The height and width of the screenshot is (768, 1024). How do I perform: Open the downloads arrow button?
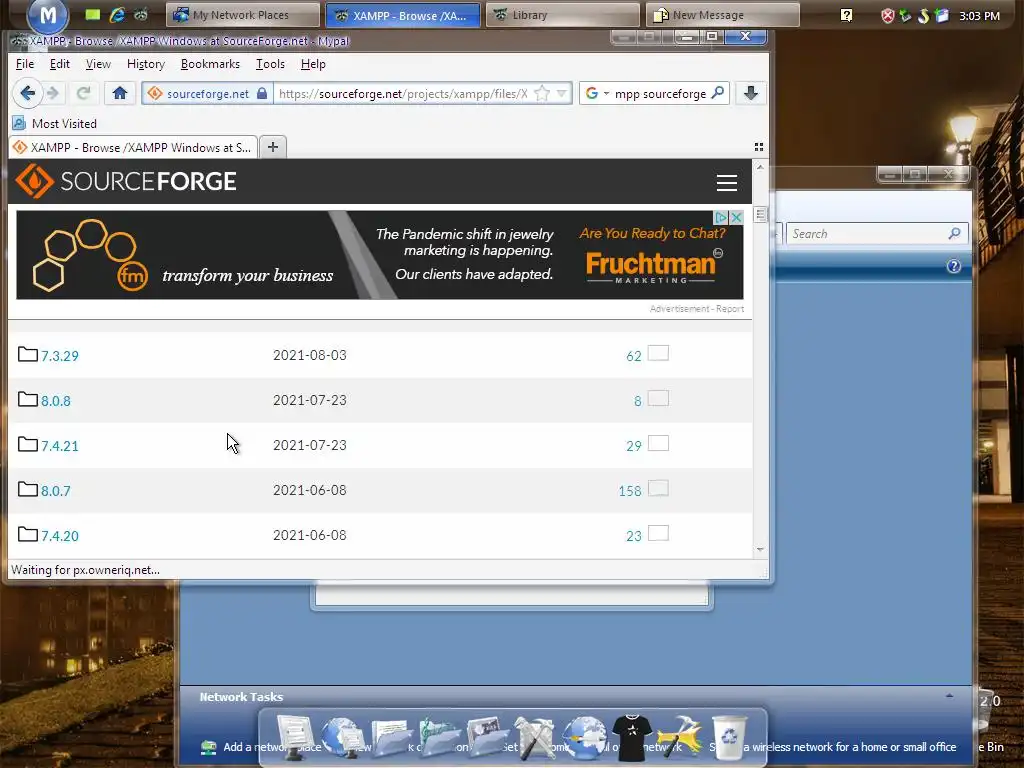pos(751,93)
